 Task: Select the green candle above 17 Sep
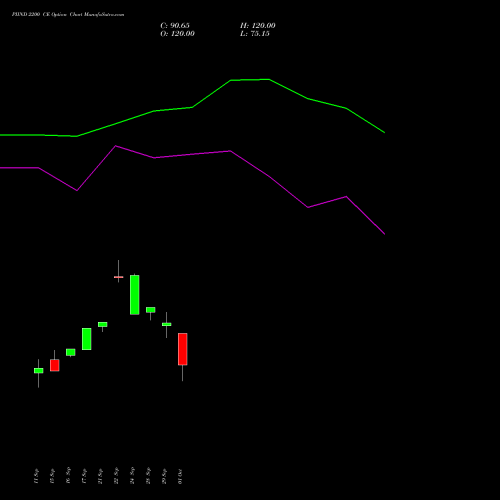(87, 339)
